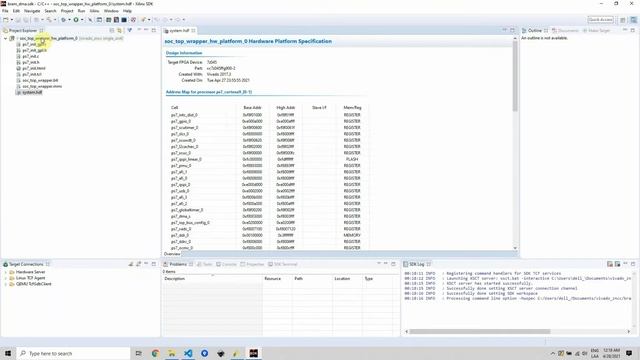Expand the QEMU TcfGdbClient node
The image size is (640, 360).
click(5, 284)
